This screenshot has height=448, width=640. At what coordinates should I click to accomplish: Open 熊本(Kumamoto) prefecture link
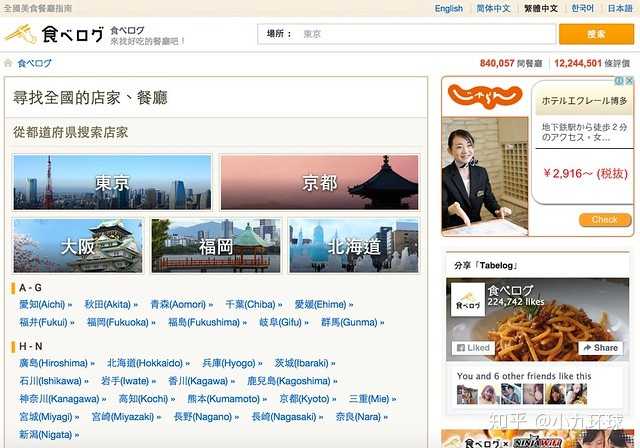(227, 399)
